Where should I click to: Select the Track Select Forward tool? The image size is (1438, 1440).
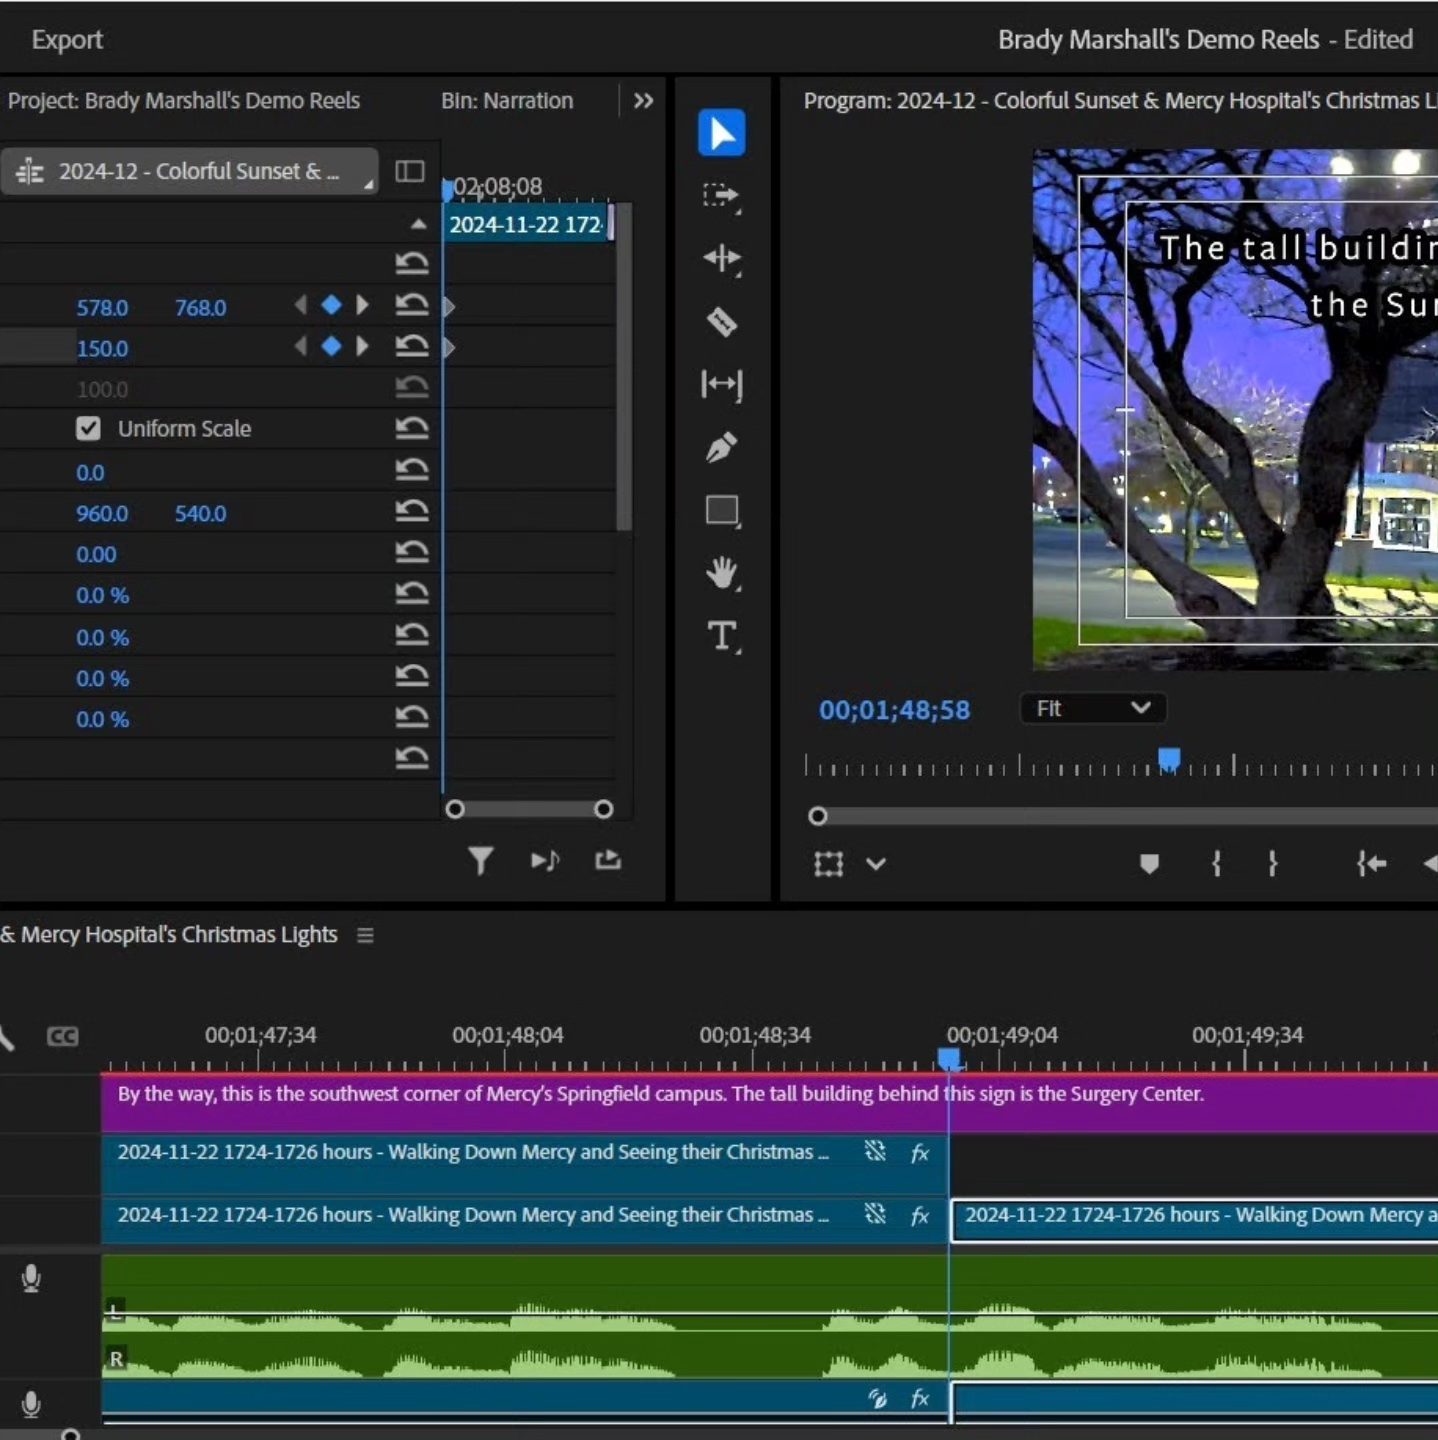[721, 196]
